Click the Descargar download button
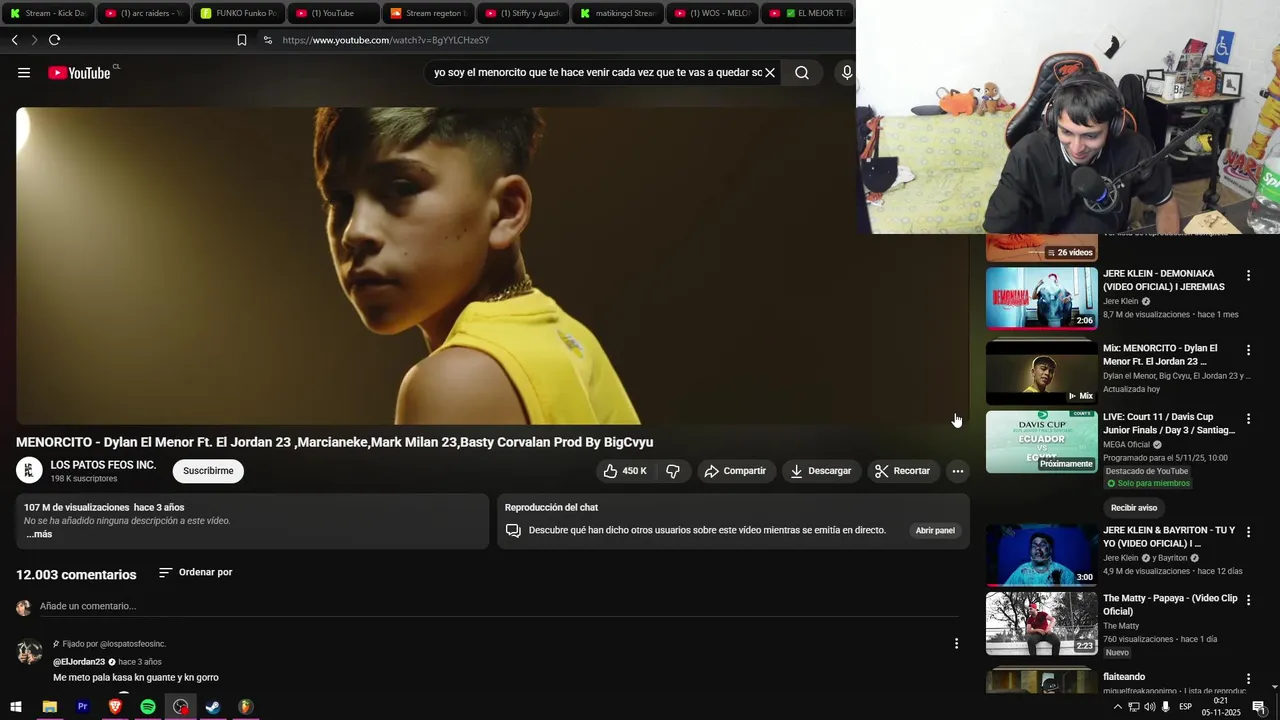Screen dimensions: 1280x720 point(821,471)
